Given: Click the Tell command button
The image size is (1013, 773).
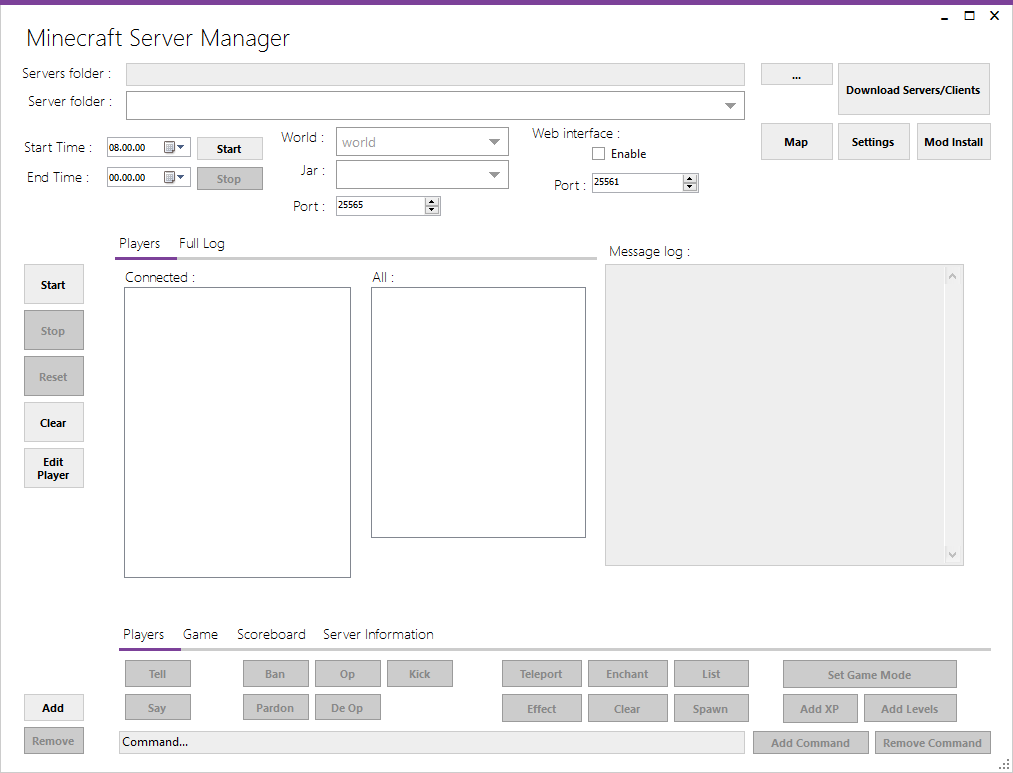Looking at the screenshot, I should [x=158, y=674].
